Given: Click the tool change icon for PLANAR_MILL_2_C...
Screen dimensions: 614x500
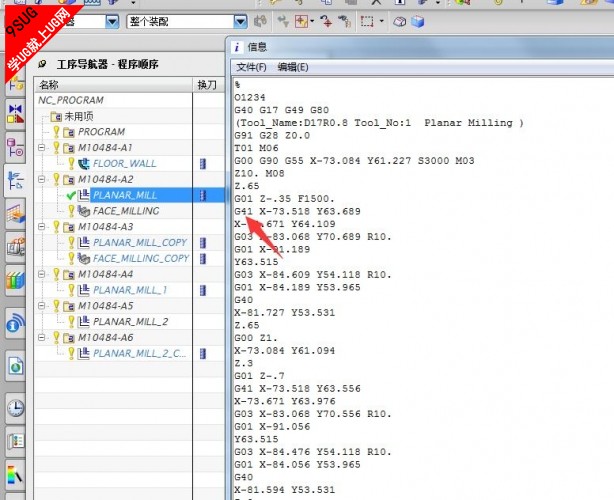Looking at the screenshot, I should [203, 354].
